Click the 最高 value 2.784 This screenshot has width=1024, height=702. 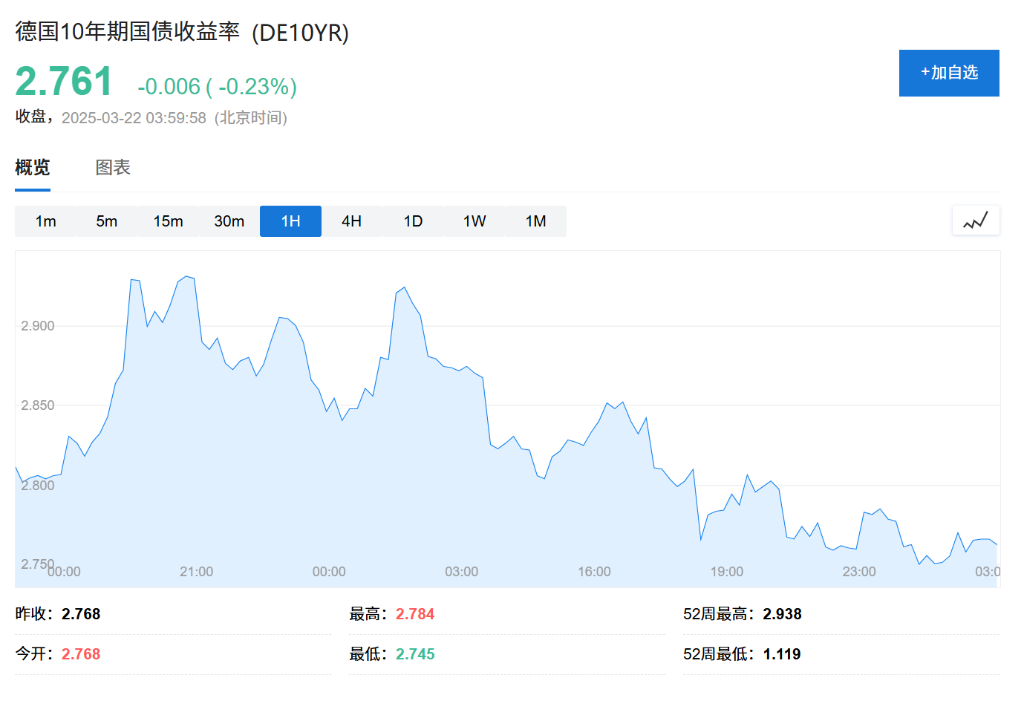pyautogui.click(x=413, y=614)
